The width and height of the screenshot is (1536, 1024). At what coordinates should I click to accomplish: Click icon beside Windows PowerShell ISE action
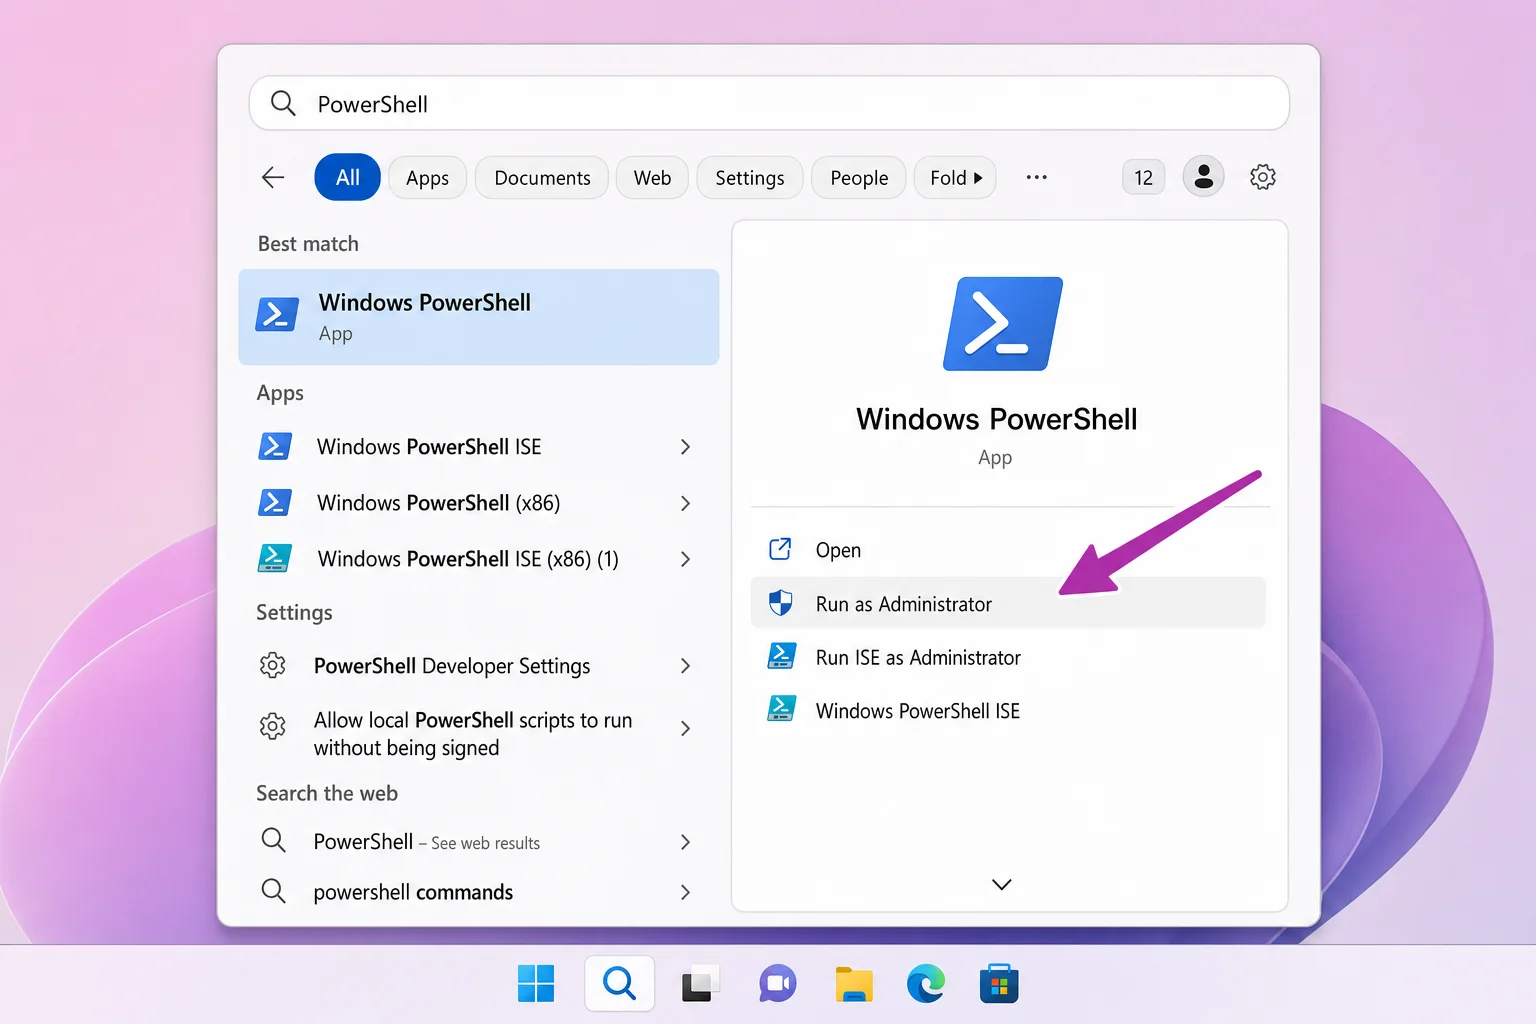pyautogui.click(x=781, y=709)
